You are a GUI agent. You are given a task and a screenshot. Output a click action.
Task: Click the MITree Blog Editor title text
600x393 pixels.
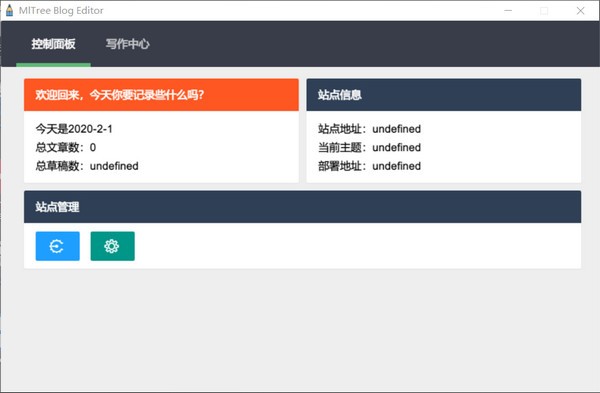coord(61,11)
